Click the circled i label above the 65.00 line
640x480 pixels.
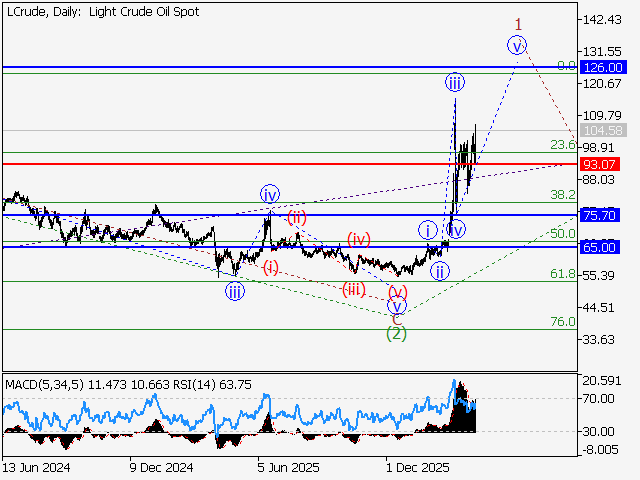426,229
